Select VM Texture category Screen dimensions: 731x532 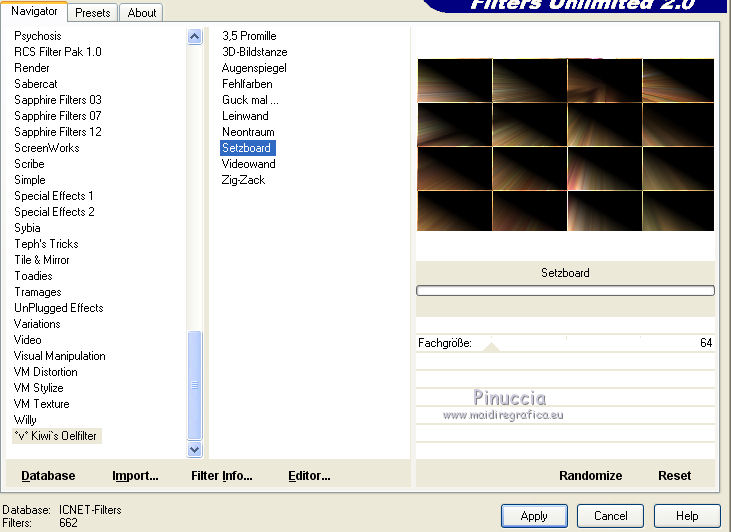click(41, 404)
